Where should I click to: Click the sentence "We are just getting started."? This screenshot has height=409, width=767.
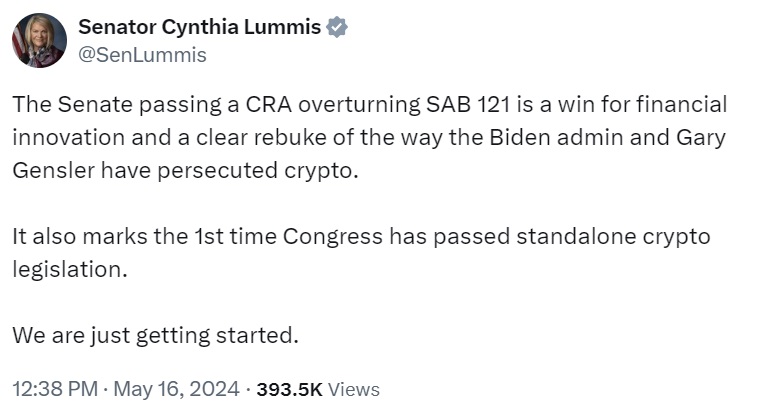click(155, 335)
